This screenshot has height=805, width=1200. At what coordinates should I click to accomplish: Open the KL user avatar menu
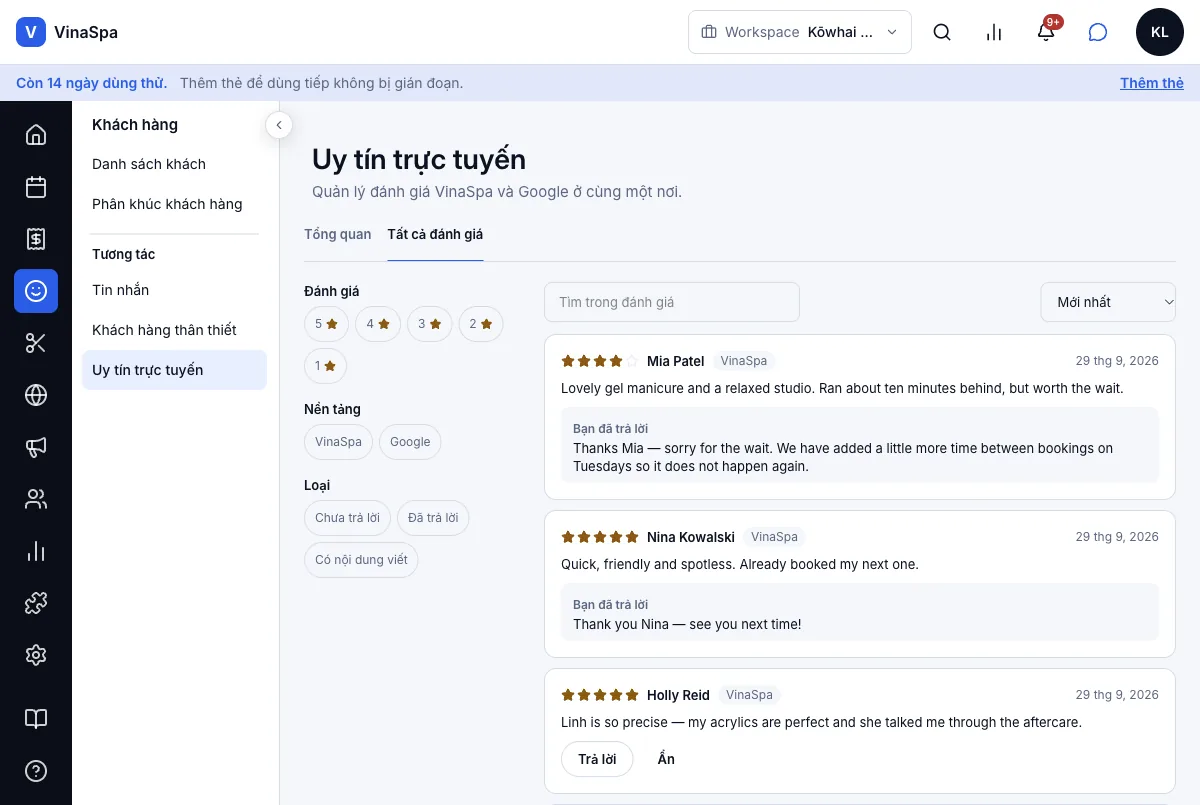[1160, 32]
